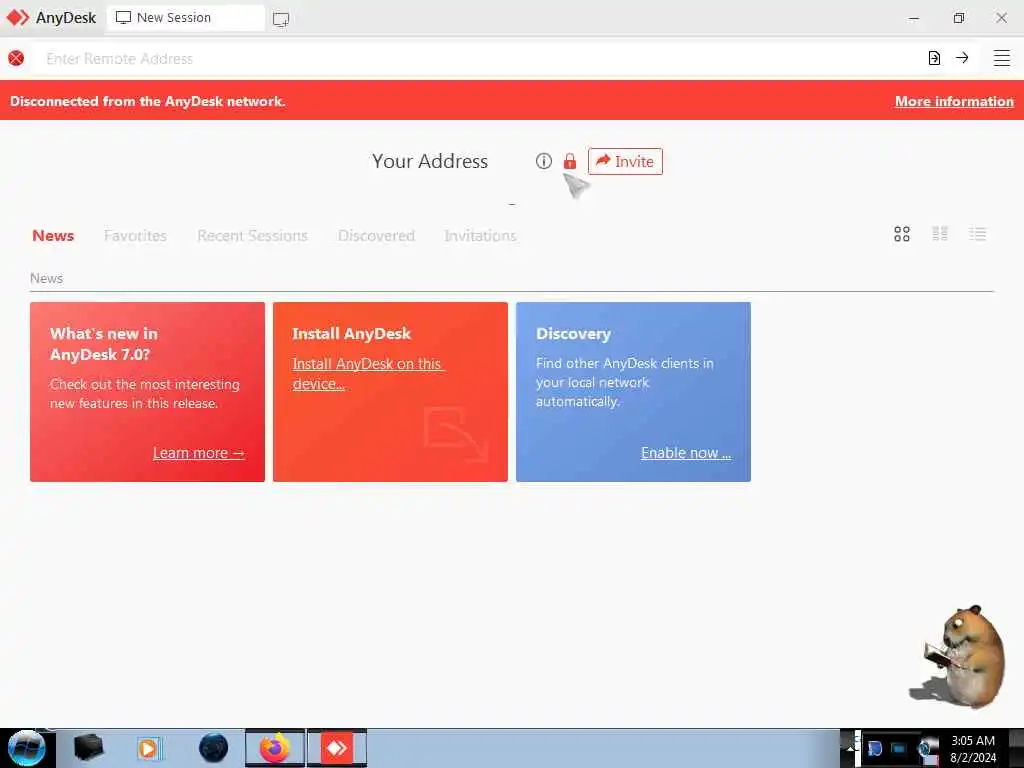Click the Discovery card heading

point(573,334)
